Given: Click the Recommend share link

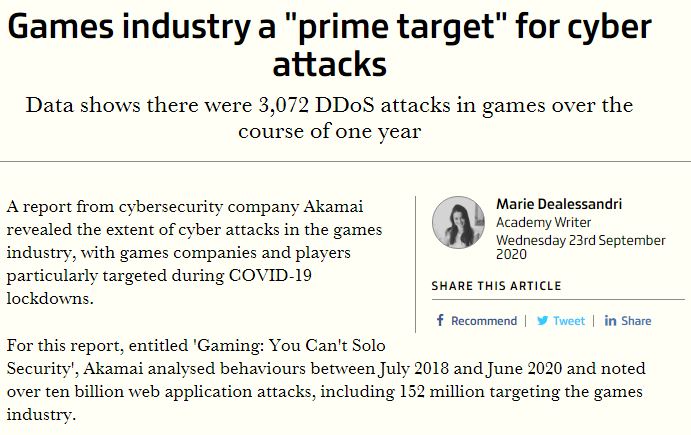Looking at the screenshot, I should (484, 321).
